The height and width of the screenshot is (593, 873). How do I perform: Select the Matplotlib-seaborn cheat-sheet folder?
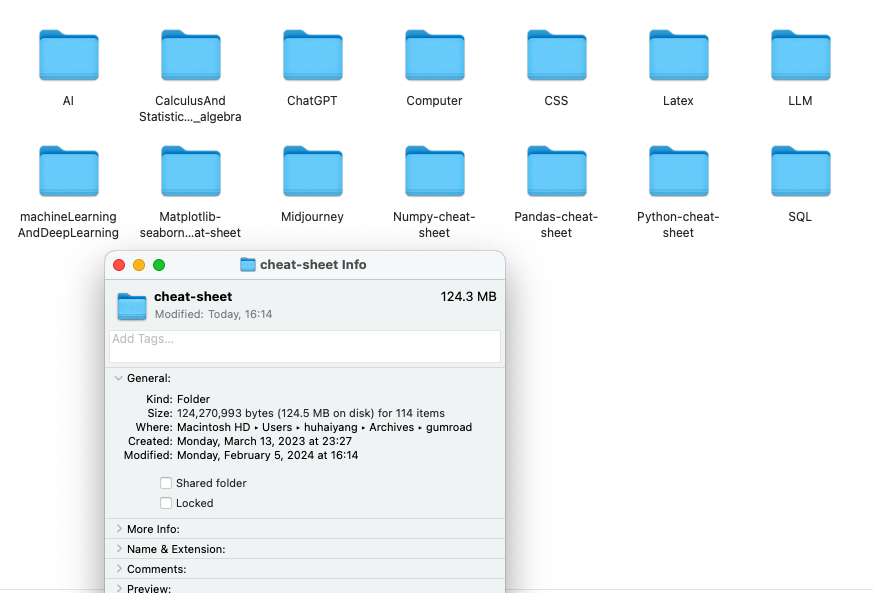pyautogui.click(x=190, y=171)
